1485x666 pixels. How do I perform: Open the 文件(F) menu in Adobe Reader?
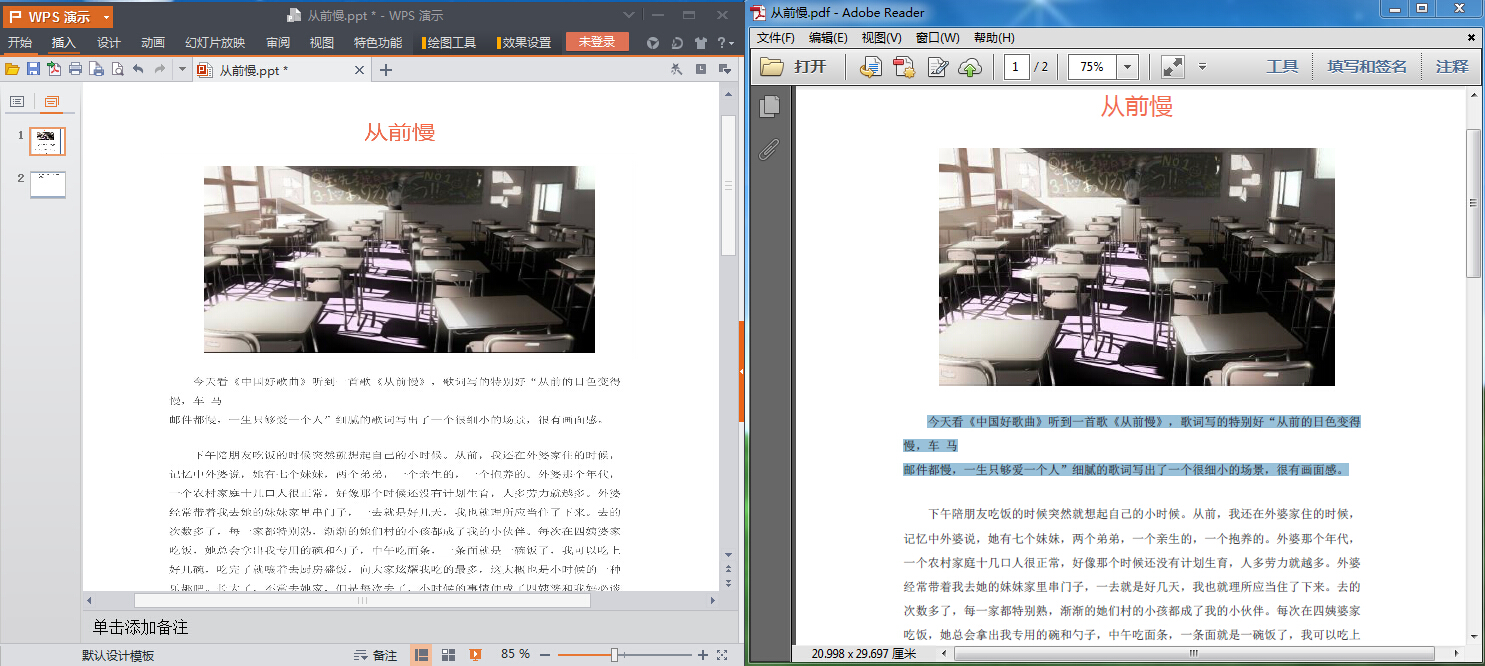[x=775, y=38]
